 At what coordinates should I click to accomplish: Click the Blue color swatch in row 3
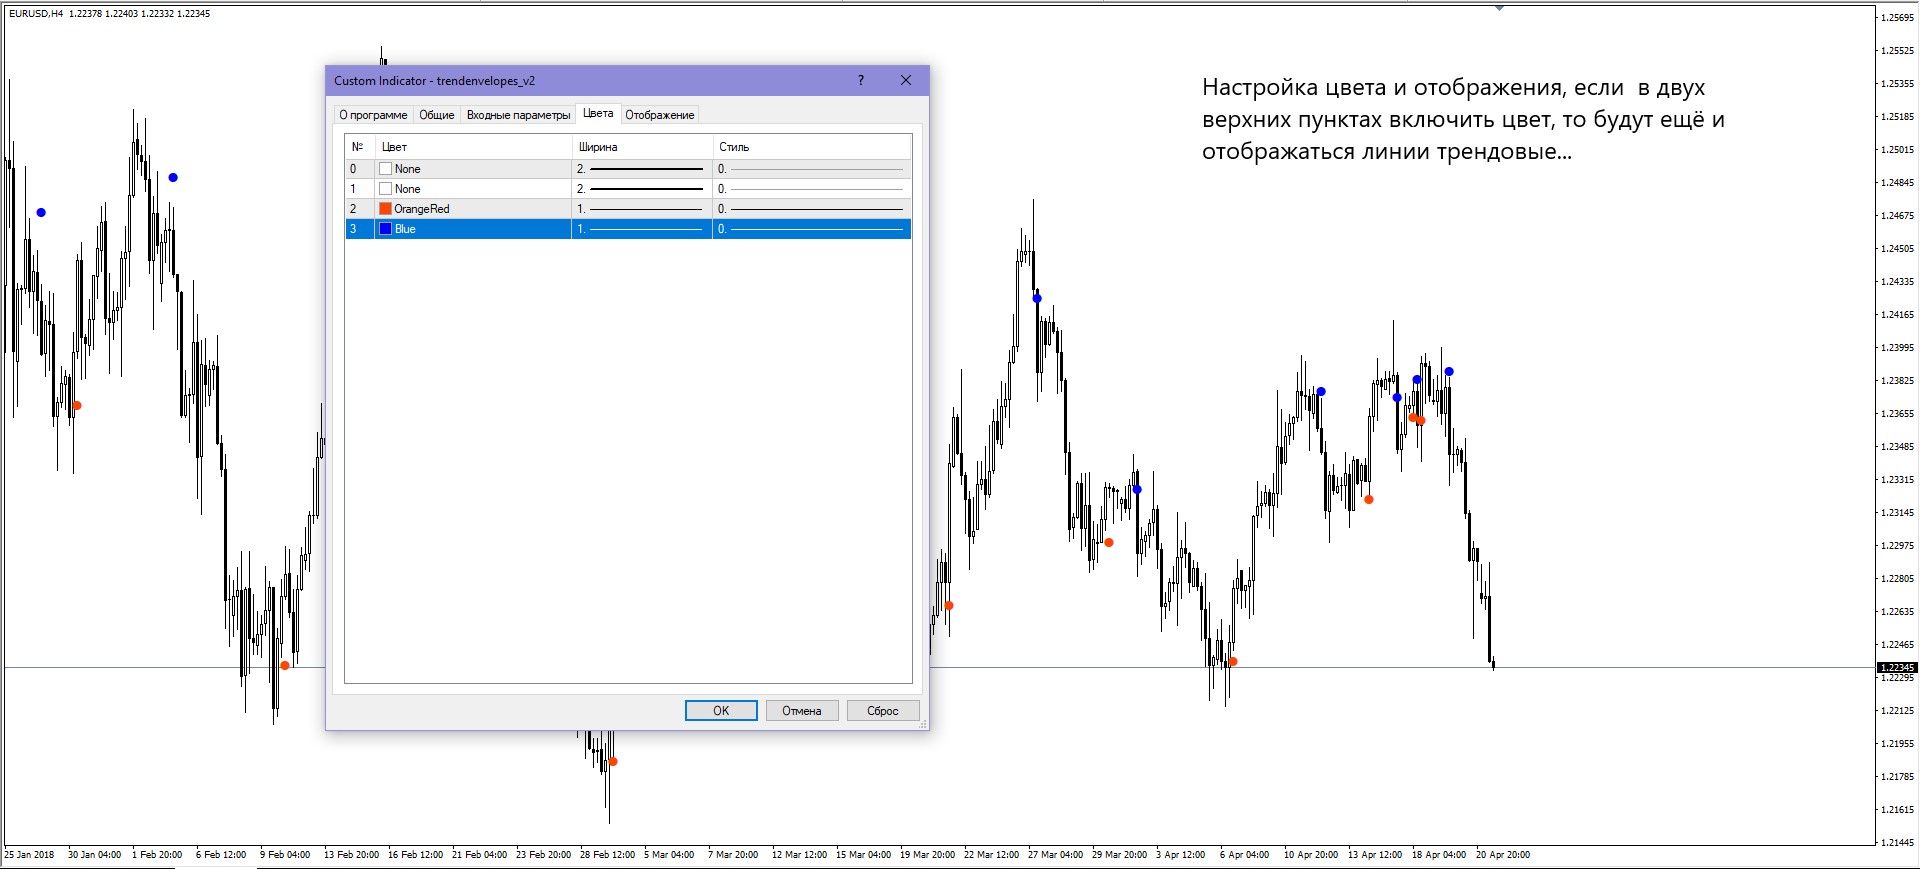pyautogui.click(x=385, y=229)
